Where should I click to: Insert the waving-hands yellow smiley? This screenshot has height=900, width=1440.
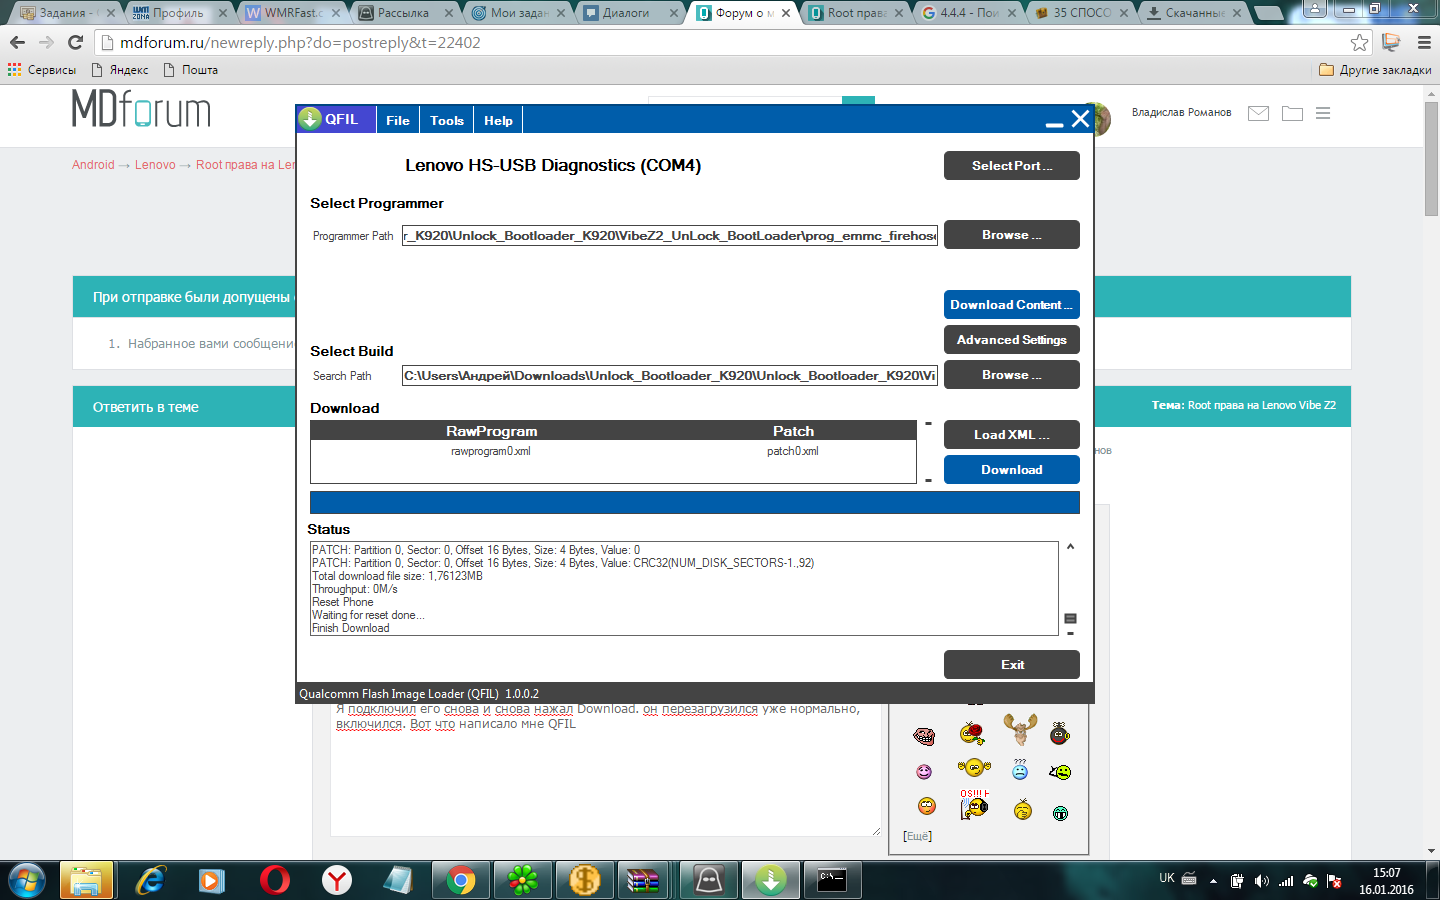click(x=973, y=768)
